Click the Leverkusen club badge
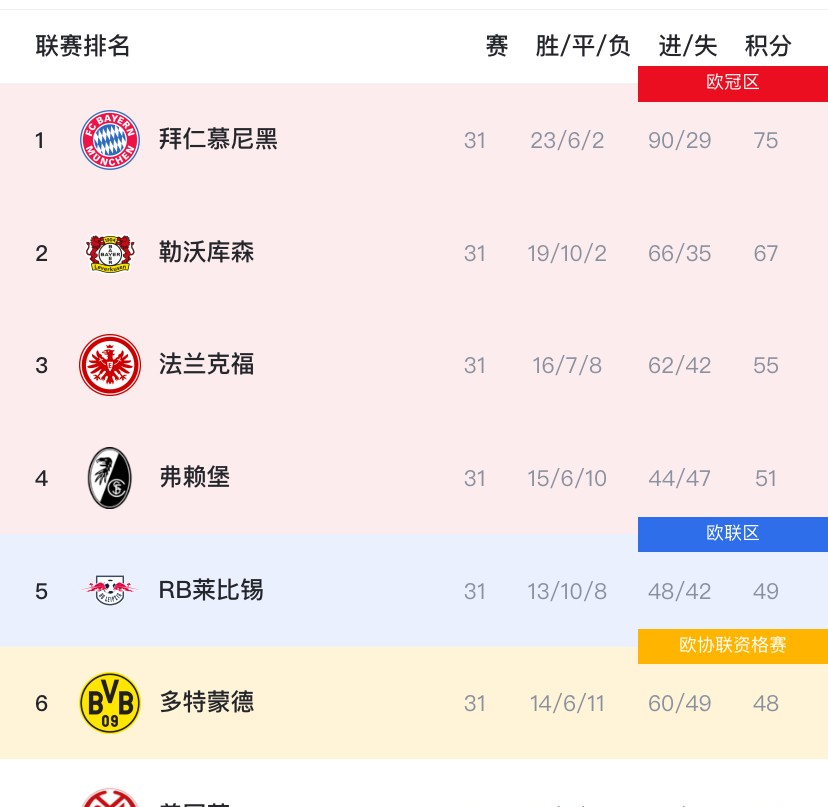 110,253
